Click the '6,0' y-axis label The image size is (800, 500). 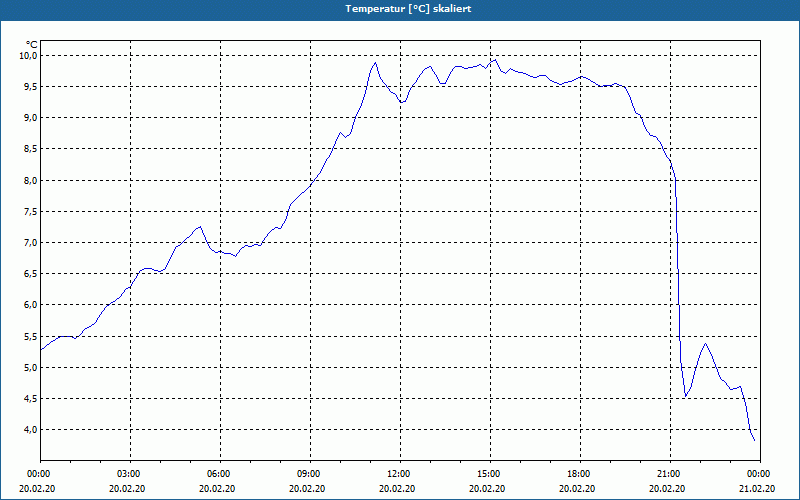(31, 305)
